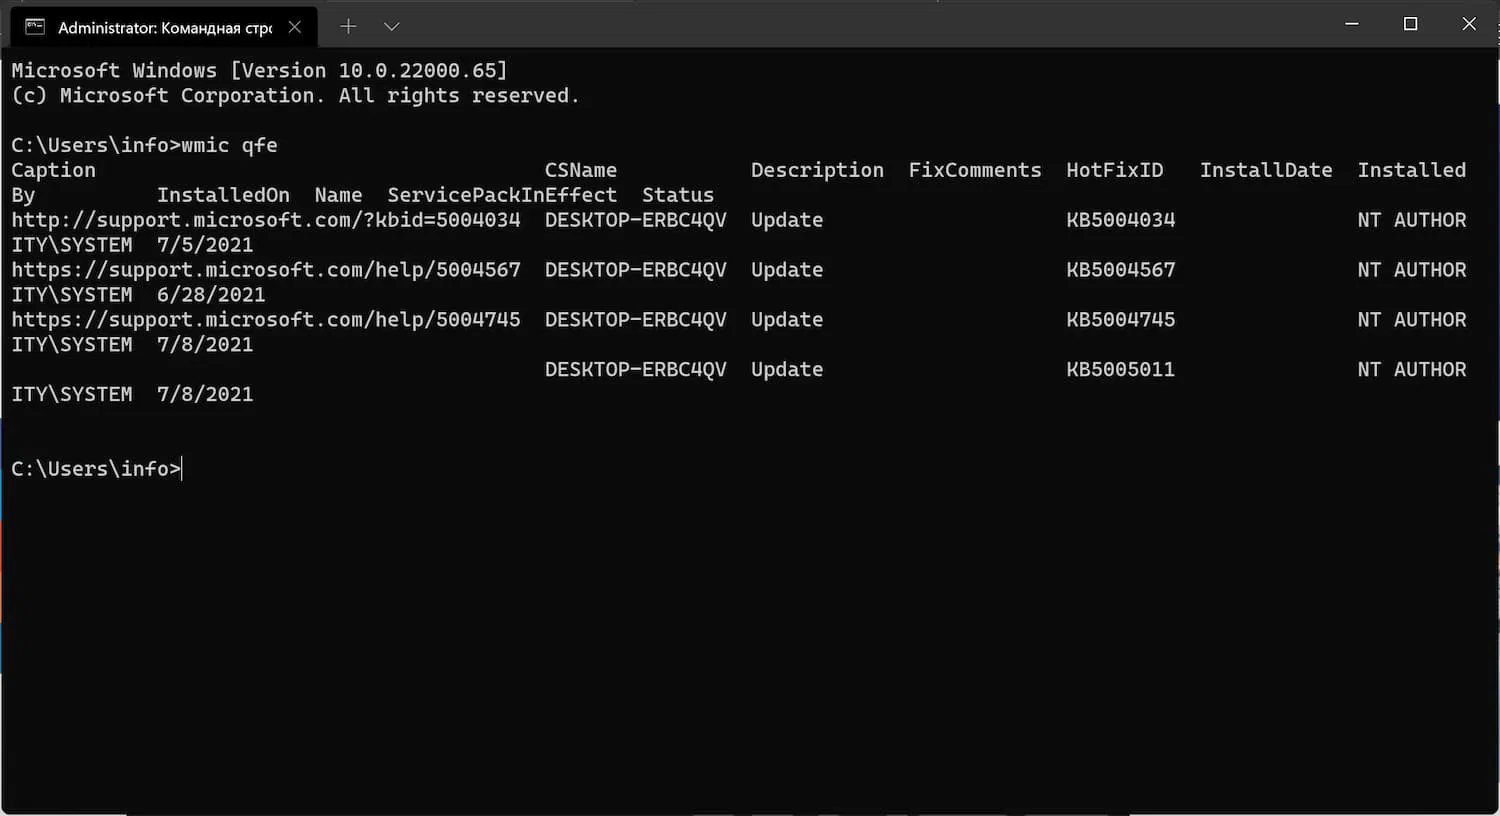Screen dimensions: 1500x816
Task: Click the empty C:\Users\info> prompt line
Action: 97,469
